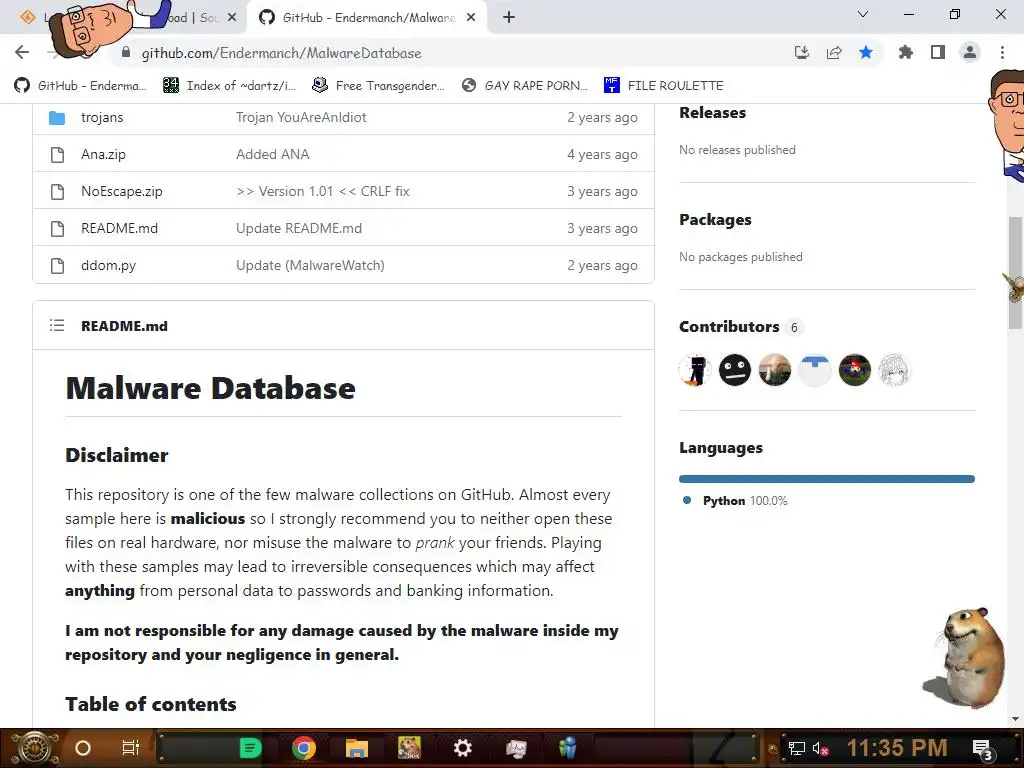This screenshot has height=768, width=1024.
Task: Click the page vertical scrollbar thumb
Action: click(x=1016, y=271)
